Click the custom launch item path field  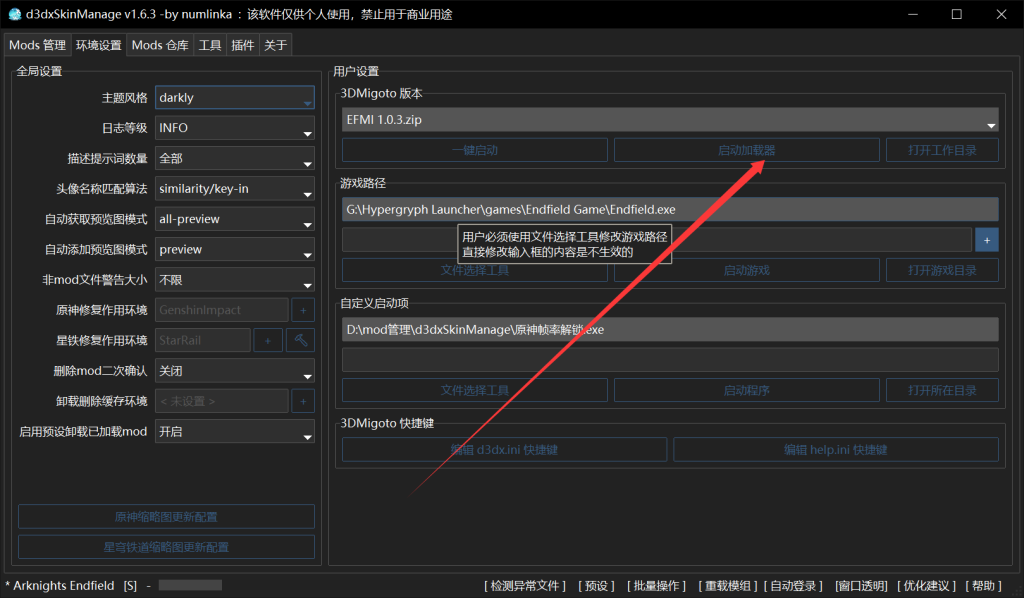point(670,330)
